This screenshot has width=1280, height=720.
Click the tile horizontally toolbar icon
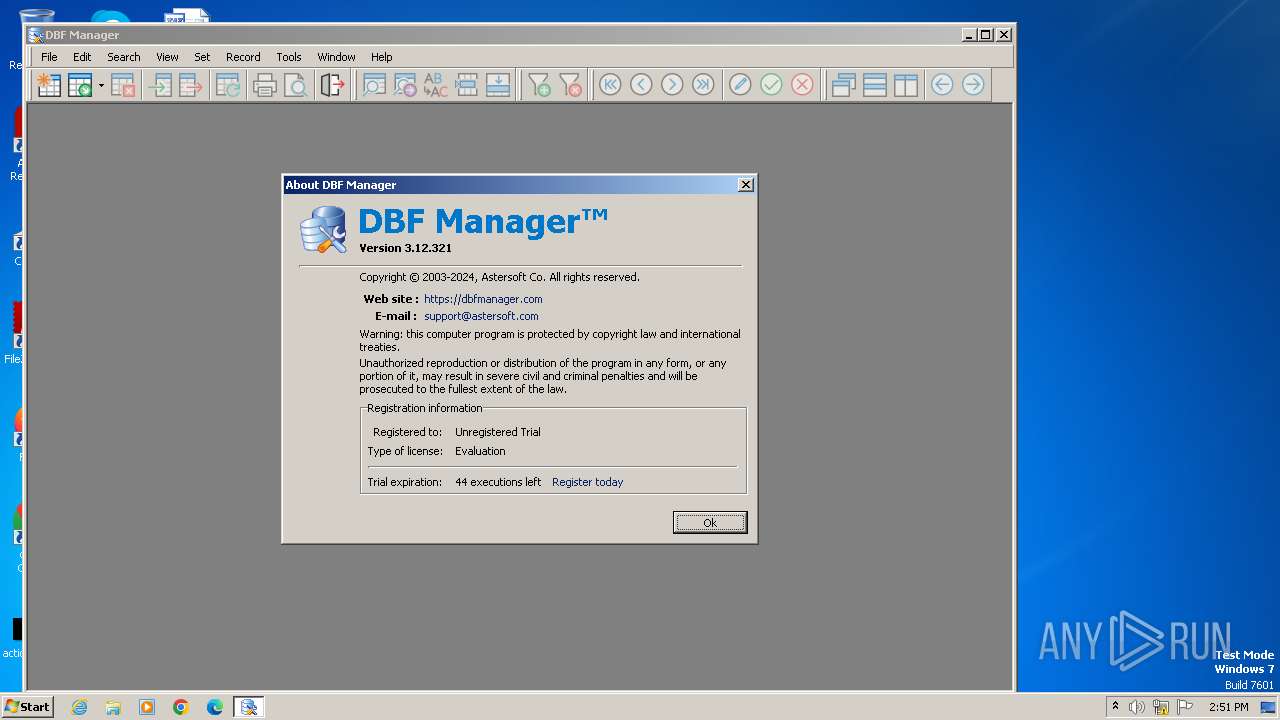(x=875, y=85)
